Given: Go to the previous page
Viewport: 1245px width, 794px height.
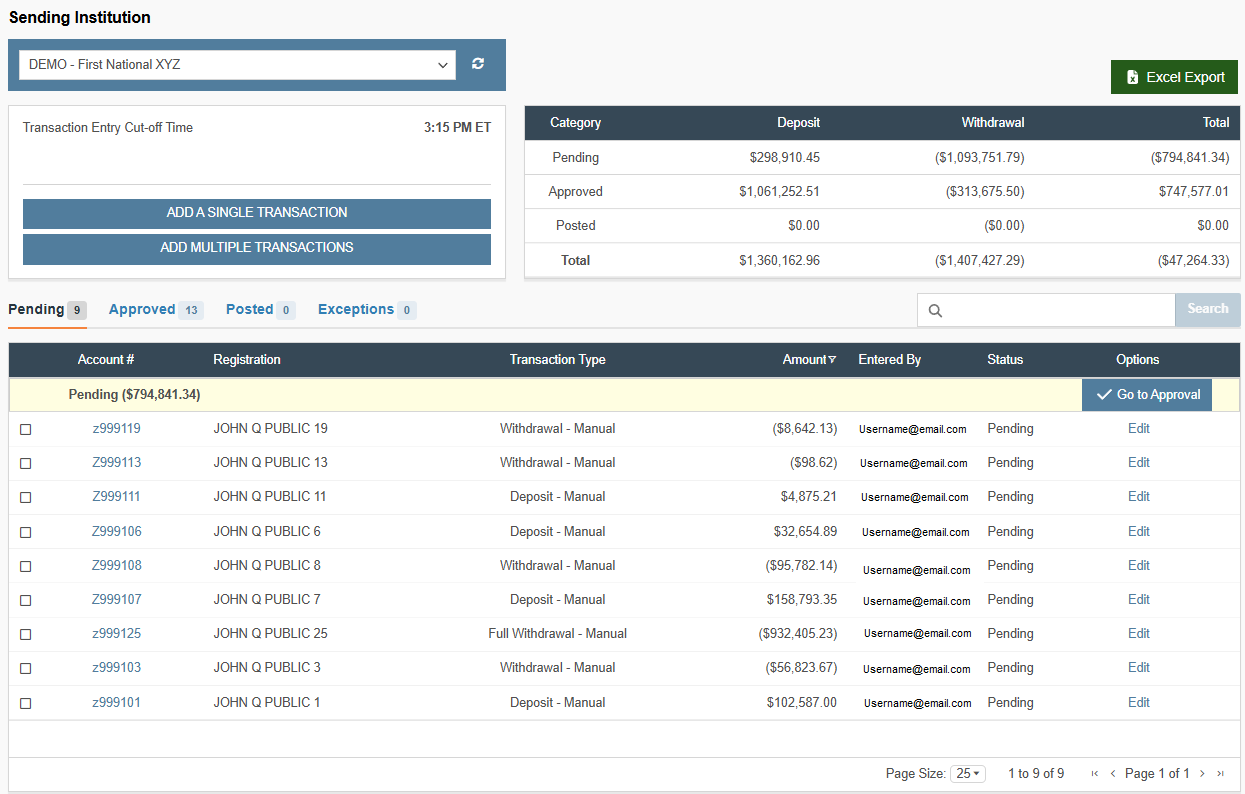Looking at the screenshot, I should point(1113,773).
